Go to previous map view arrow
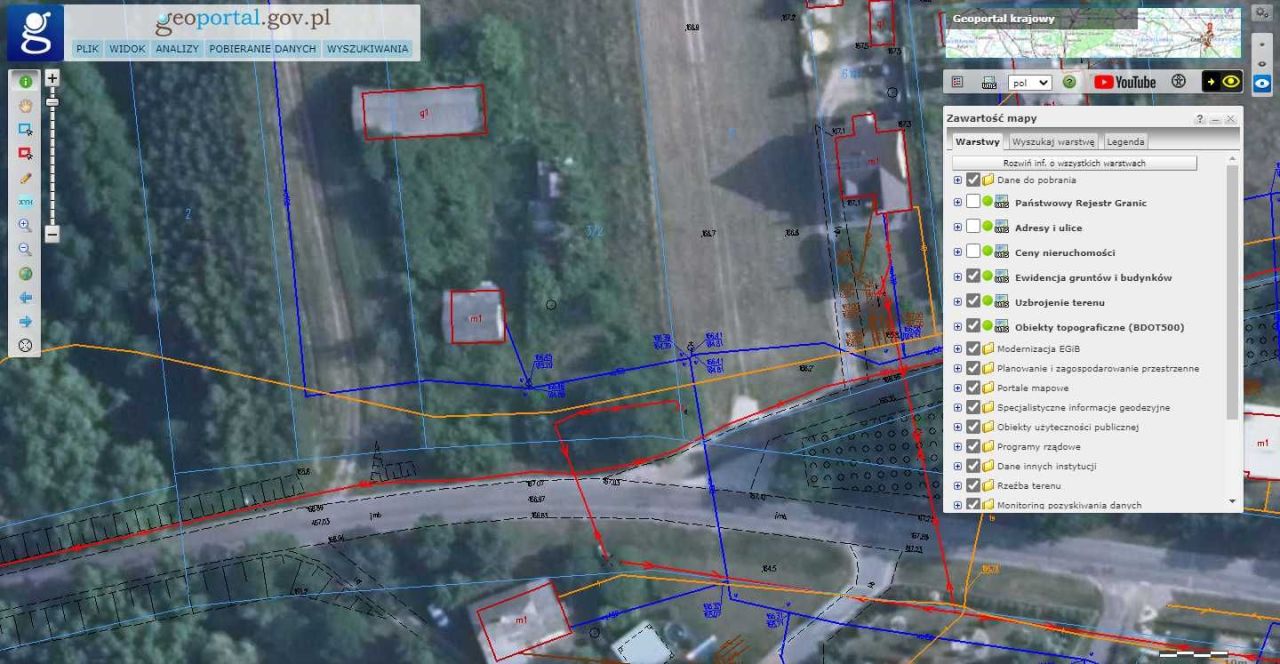This screenshot has height=664, width=1280. click(x=25, y=298)
